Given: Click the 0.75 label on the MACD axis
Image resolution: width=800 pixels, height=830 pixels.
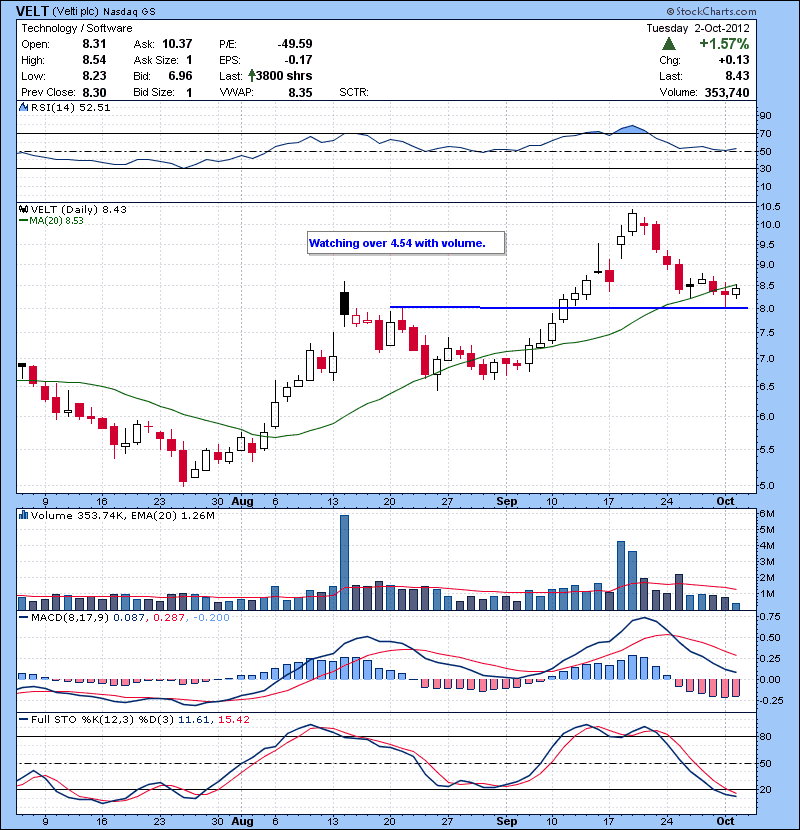Looking at the screenshot, I should point(770,617).
